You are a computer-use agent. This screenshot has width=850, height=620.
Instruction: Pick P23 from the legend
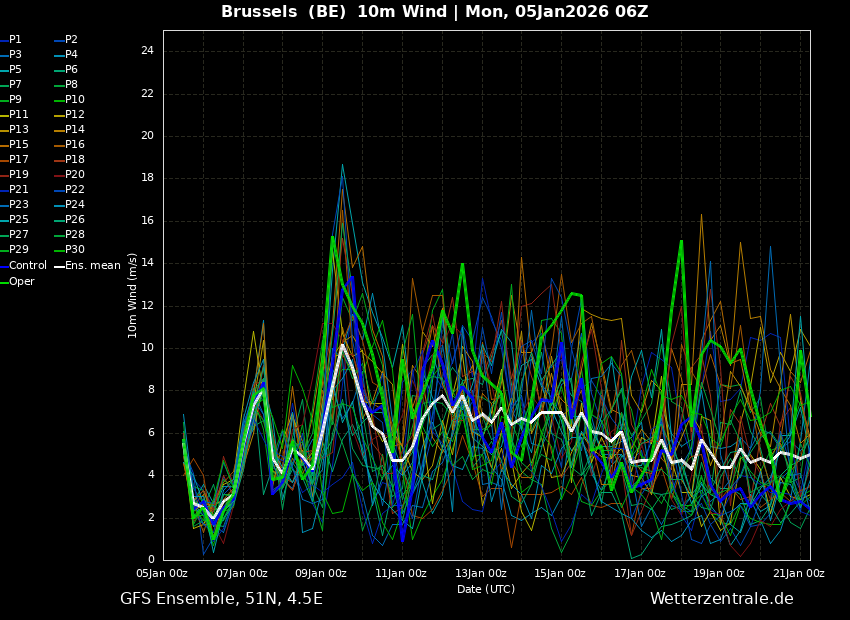coord(14,204)
